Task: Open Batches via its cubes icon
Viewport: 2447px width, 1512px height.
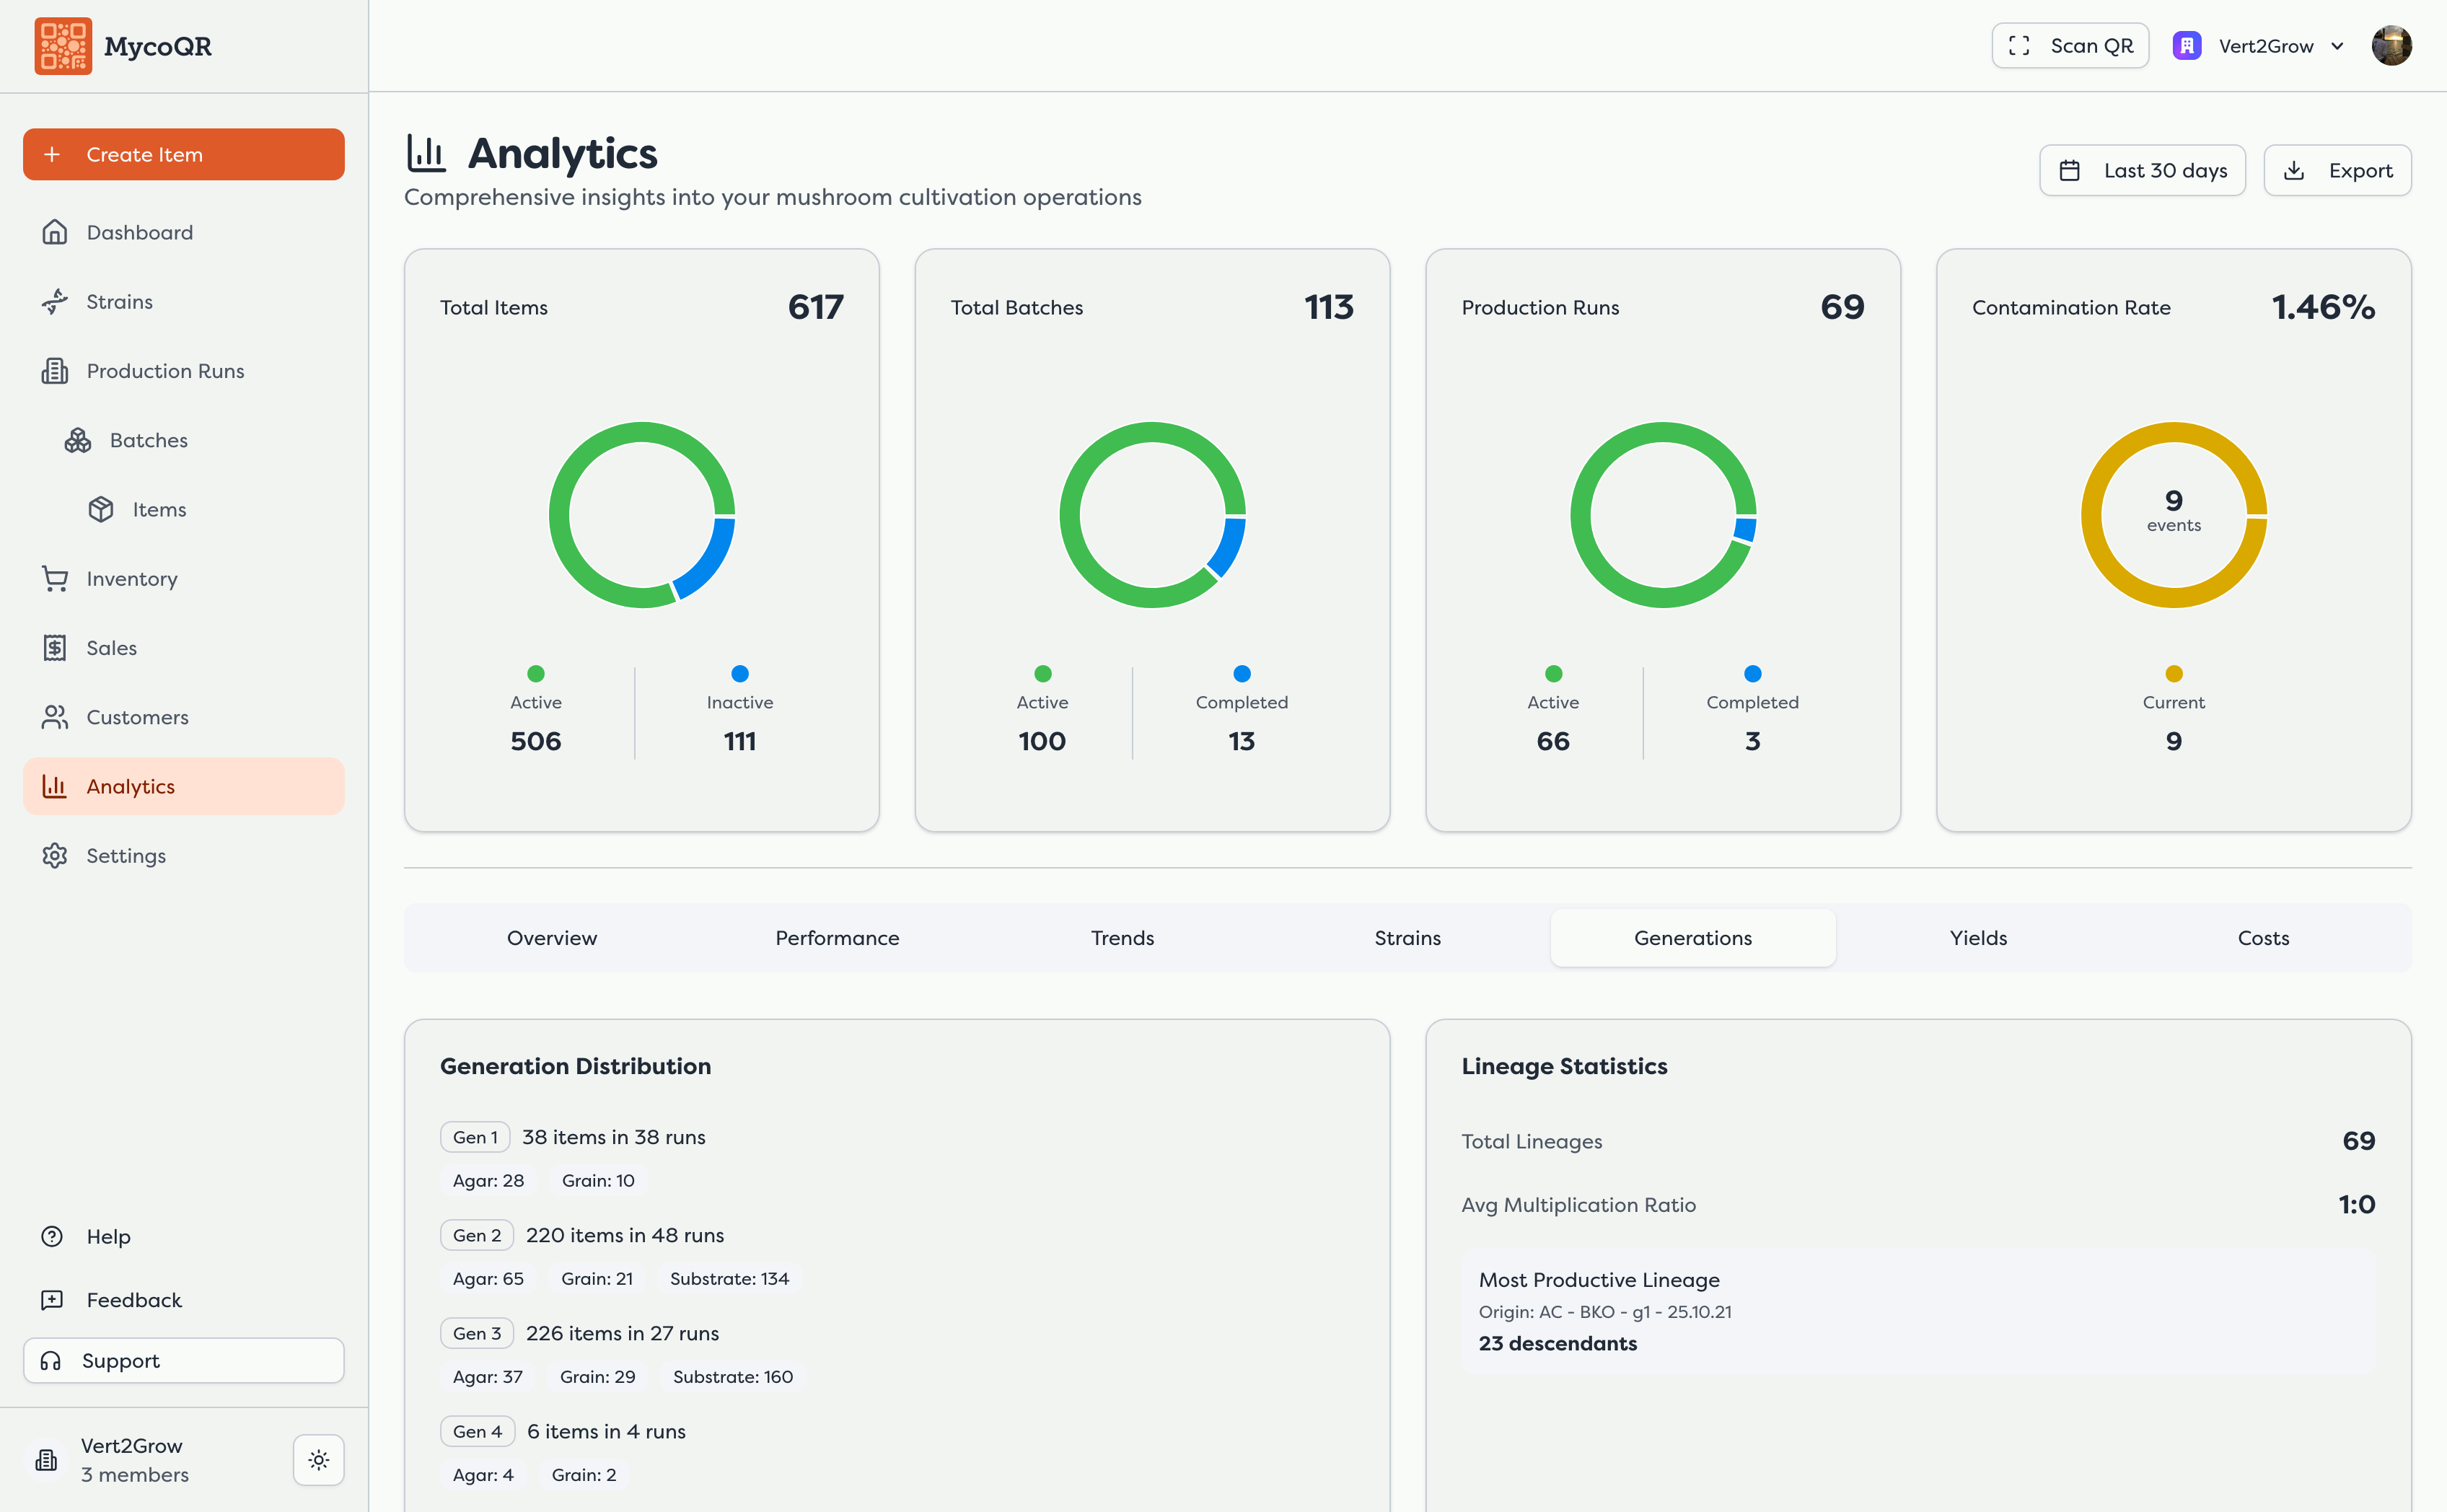Action: coord(78,441)
